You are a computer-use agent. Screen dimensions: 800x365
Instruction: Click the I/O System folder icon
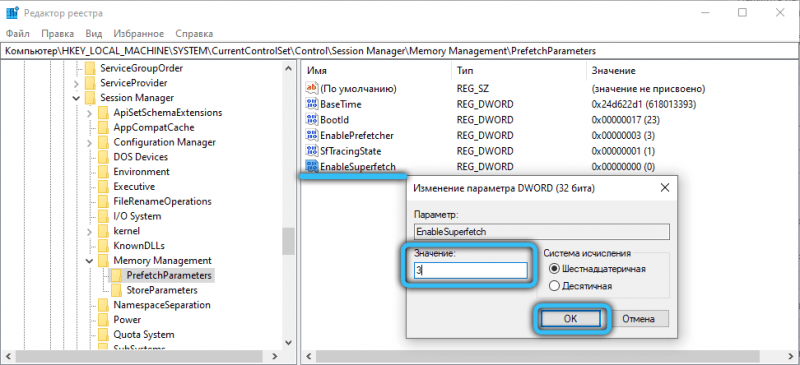(x=104, y=216)
